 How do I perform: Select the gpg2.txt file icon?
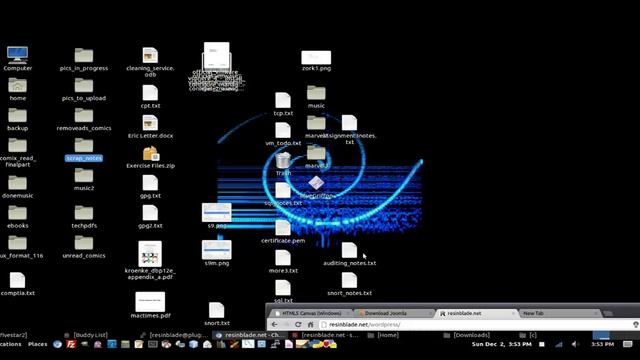click(x=150, y=213)
